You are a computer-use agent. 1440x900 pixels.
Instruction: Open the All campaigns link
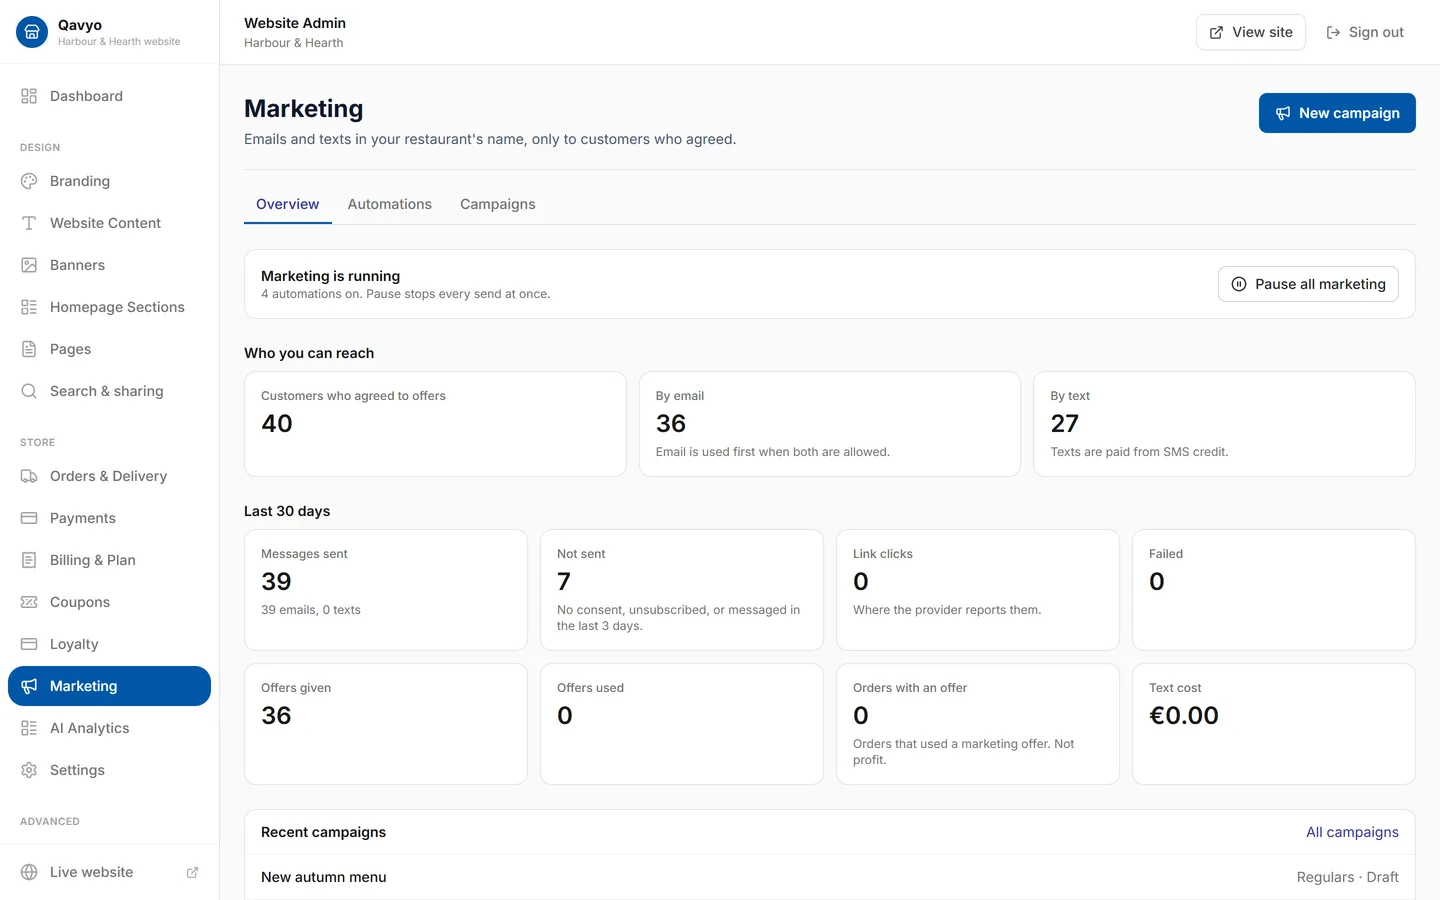coord(1352,832)
